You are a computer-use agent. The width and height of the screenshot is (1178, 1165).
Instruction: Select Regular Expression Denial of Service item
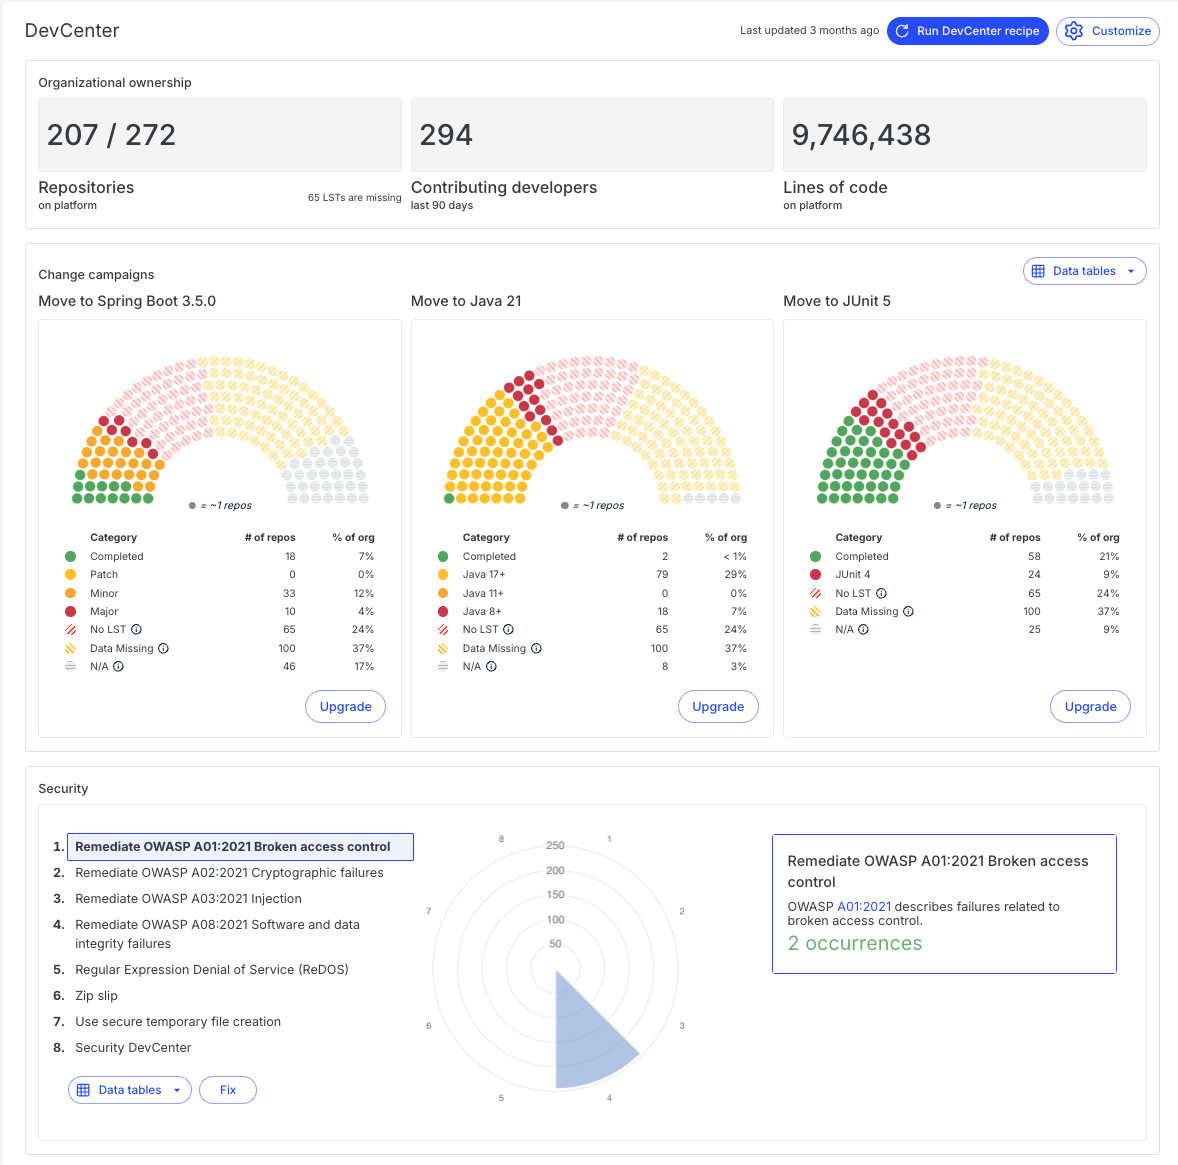point(211,970)
